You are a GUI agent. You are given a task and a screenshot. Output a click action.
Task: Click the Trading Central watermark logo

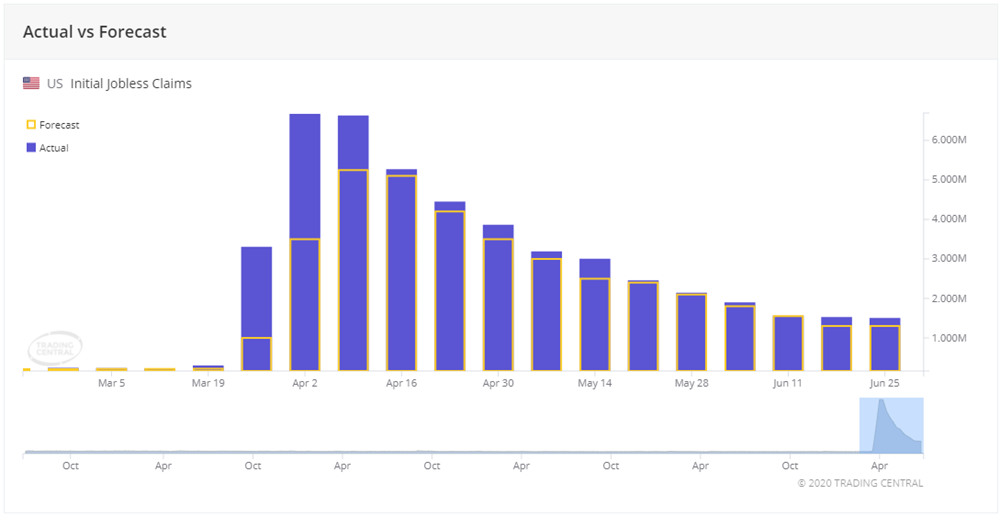[55, 348]
